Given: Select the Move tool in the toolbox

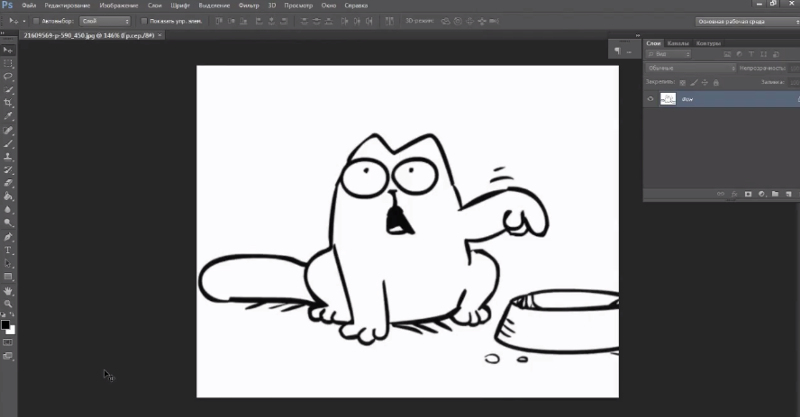Looking at the screenshot, I should tap(8, 50).
